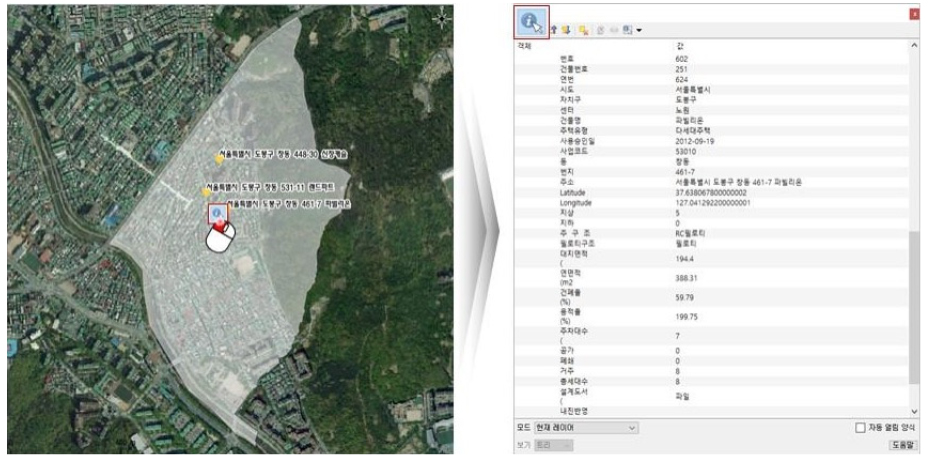This screenshot has width=933, height=456.
Task: Open the 모드 layer-mode combo box
Action: [x=586, y=427]
